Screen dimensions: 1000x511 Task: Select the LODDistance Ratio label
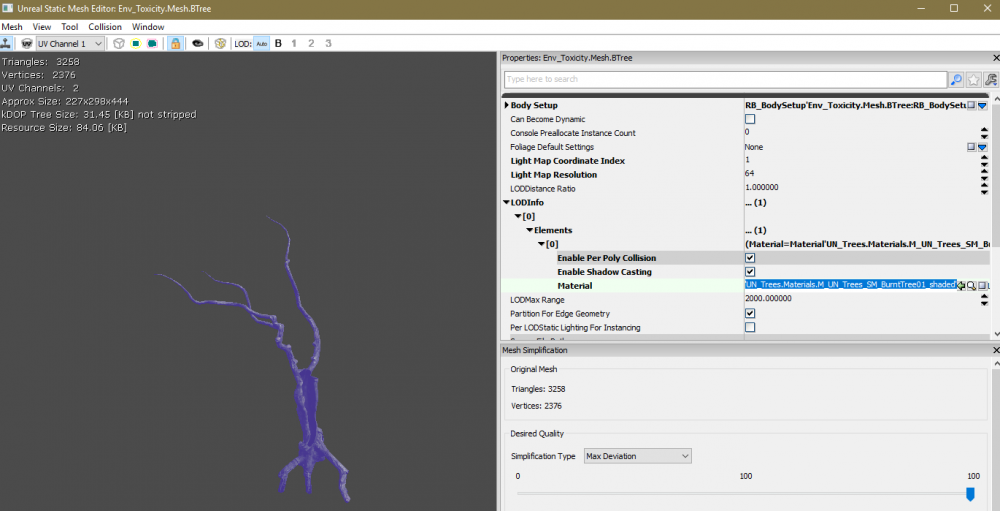coord(543,189)
